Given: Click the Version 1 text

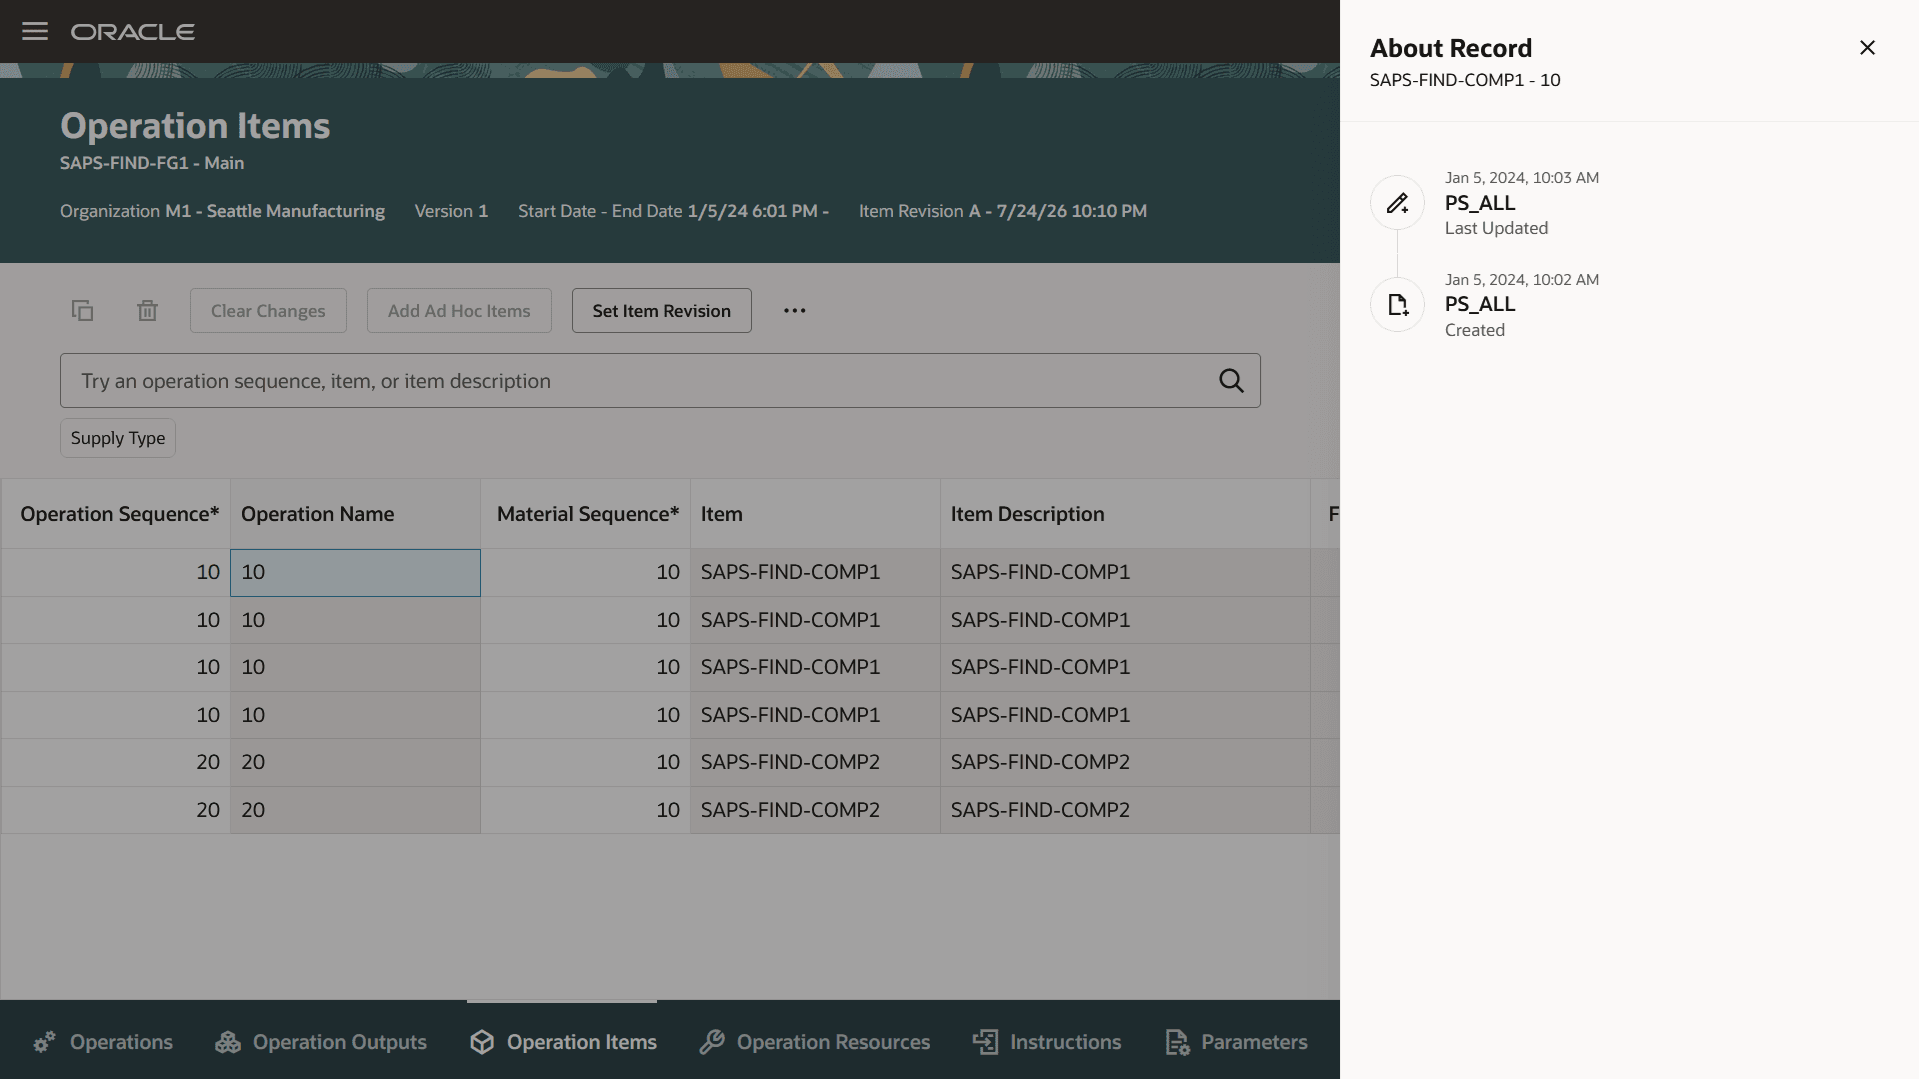Looking at the screenshot, I should click(451, 211).
